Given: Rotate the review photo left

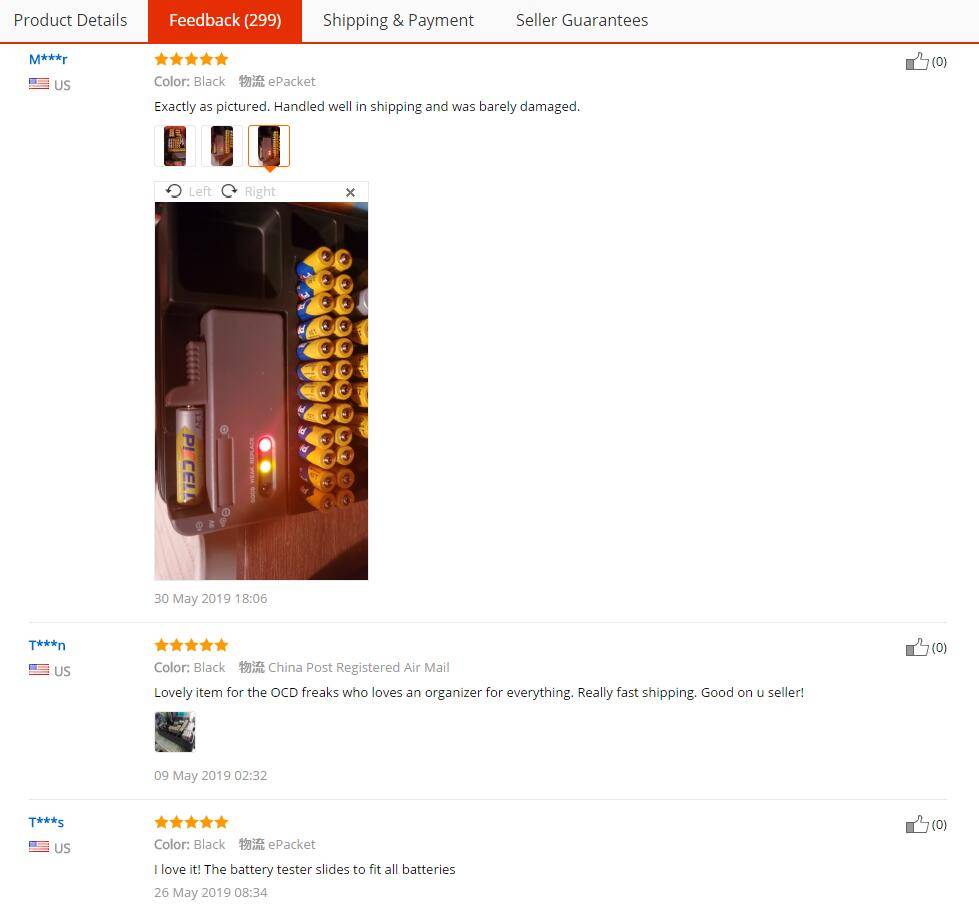Looking at the screenshot, I should [x=189, y=191].
